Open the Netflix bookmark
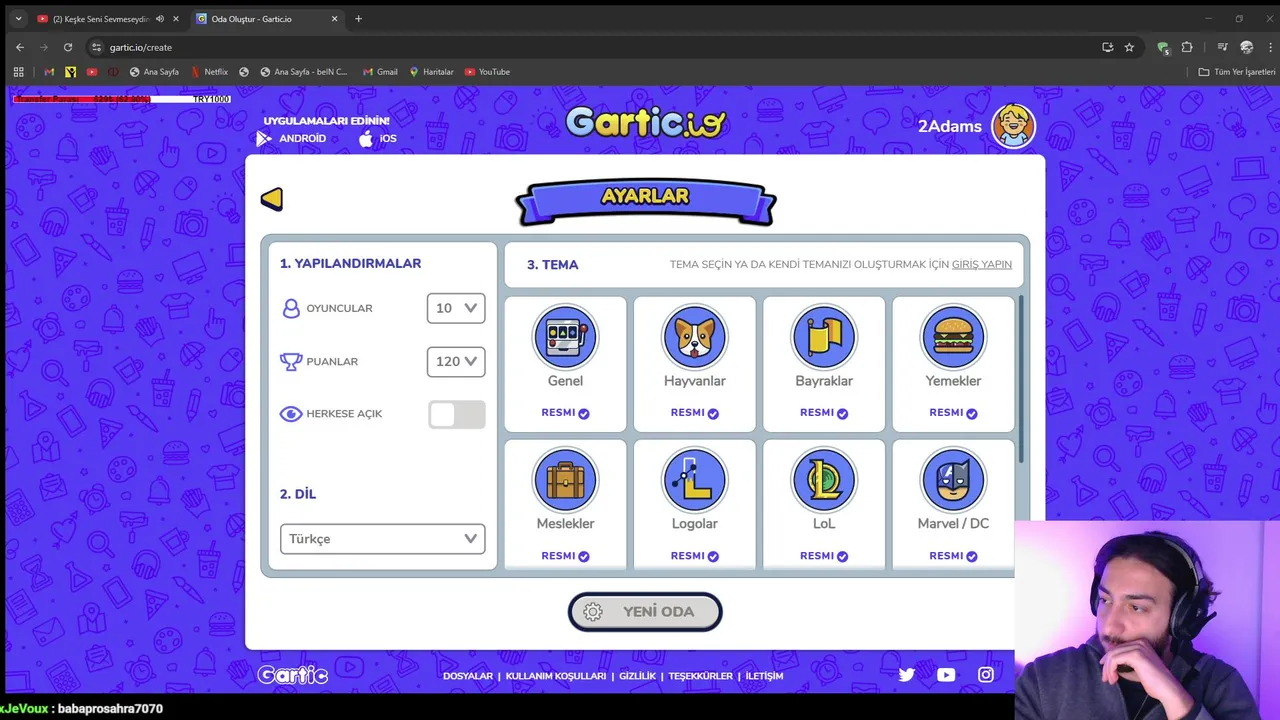Screen dimensions: 1280x720 coord(209,72)
